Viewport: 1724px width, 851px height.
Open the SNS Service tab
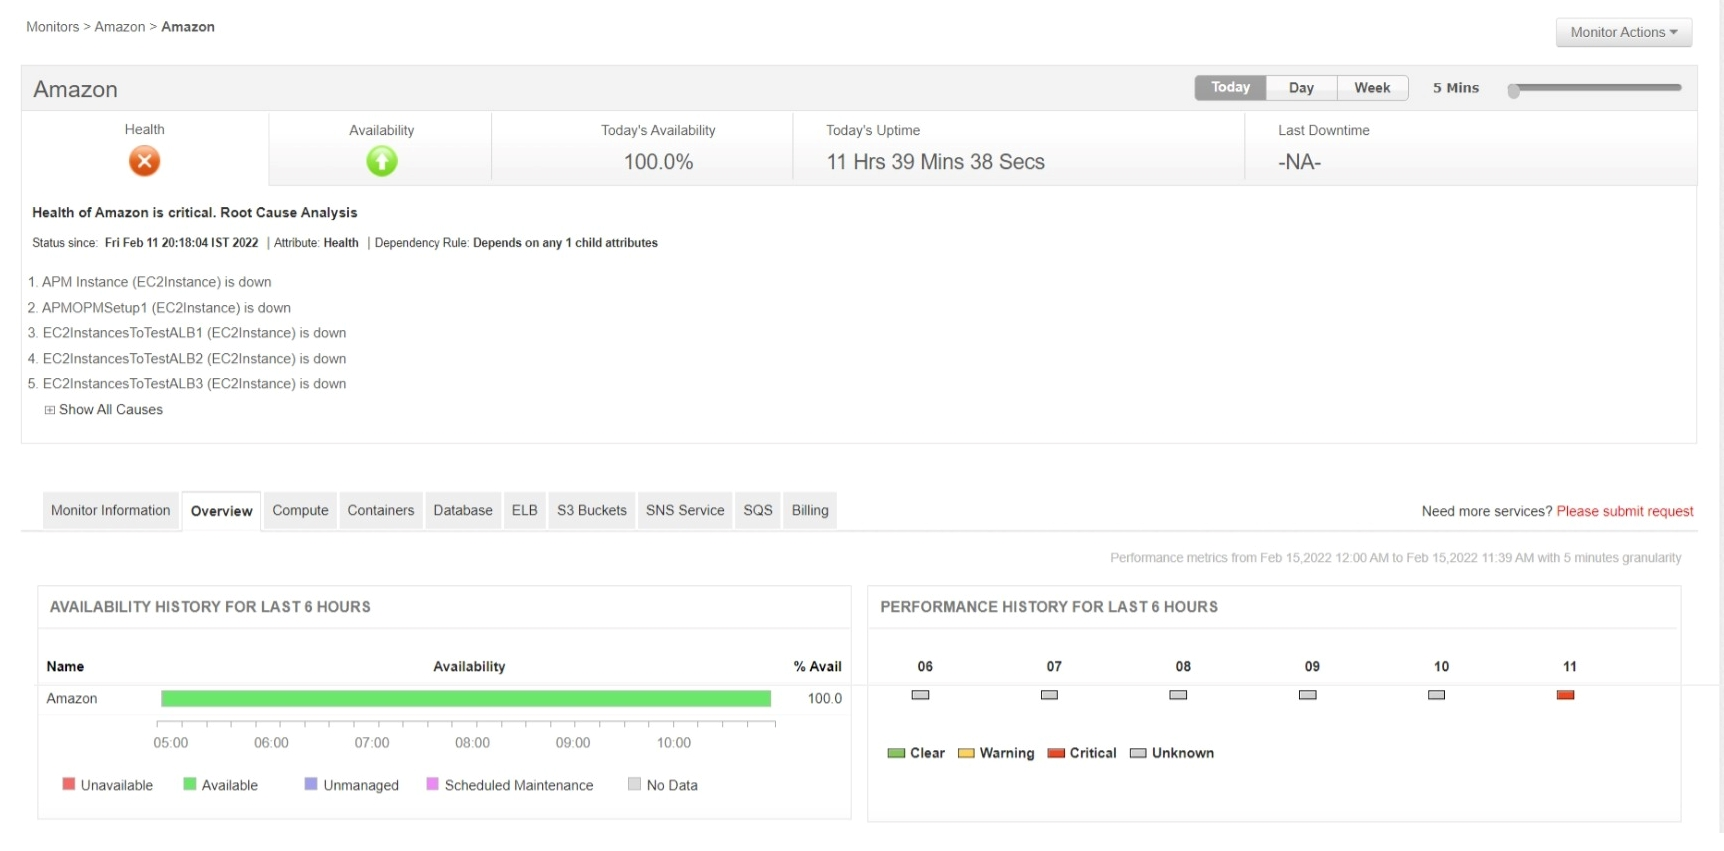point(684,511)
